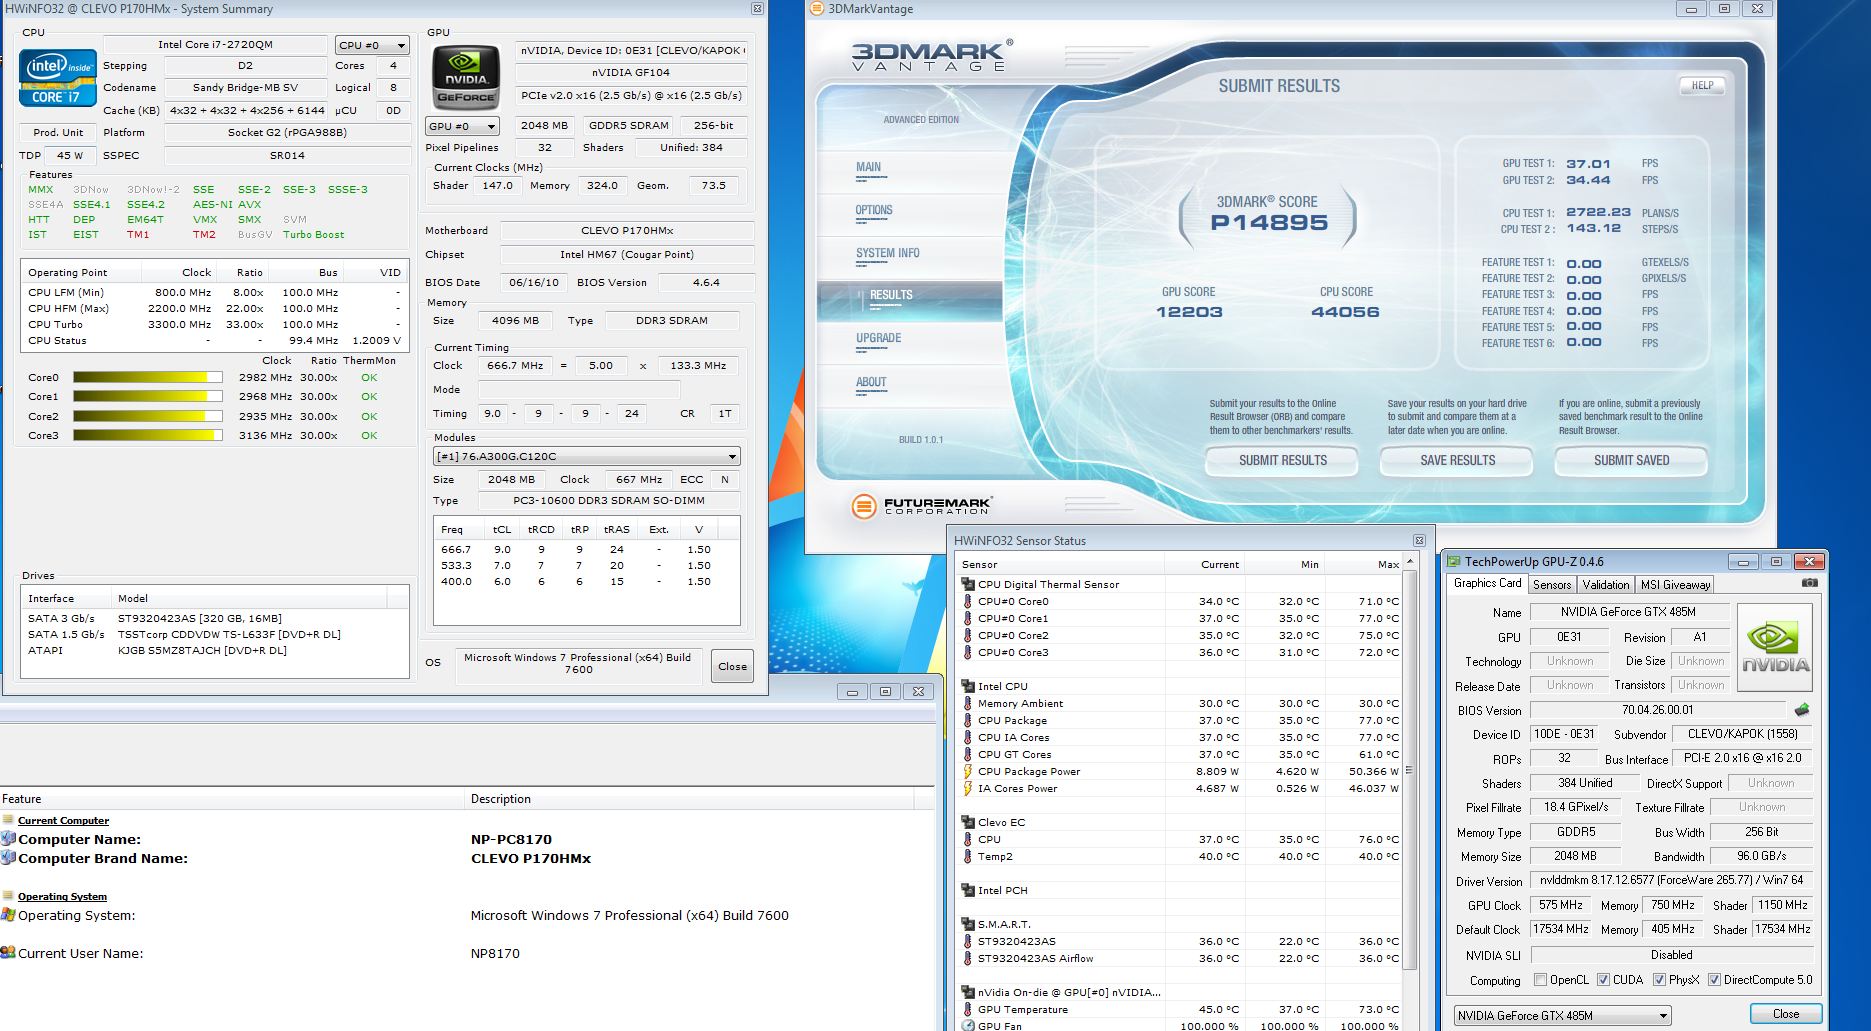This screenshot has height=1031, width=1871.
Task: Open the Validation tab in GPU-Z
Action: point(1606,585)
